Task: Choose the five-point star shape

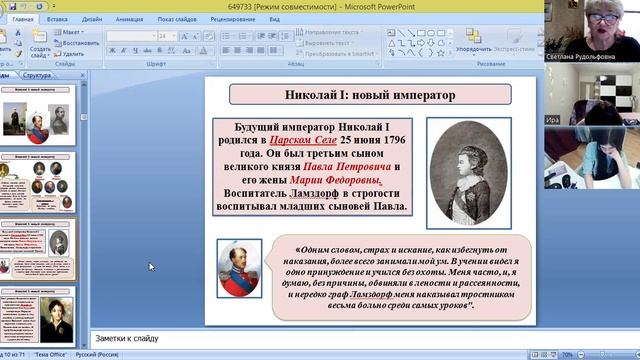Action: coord(441,53)
